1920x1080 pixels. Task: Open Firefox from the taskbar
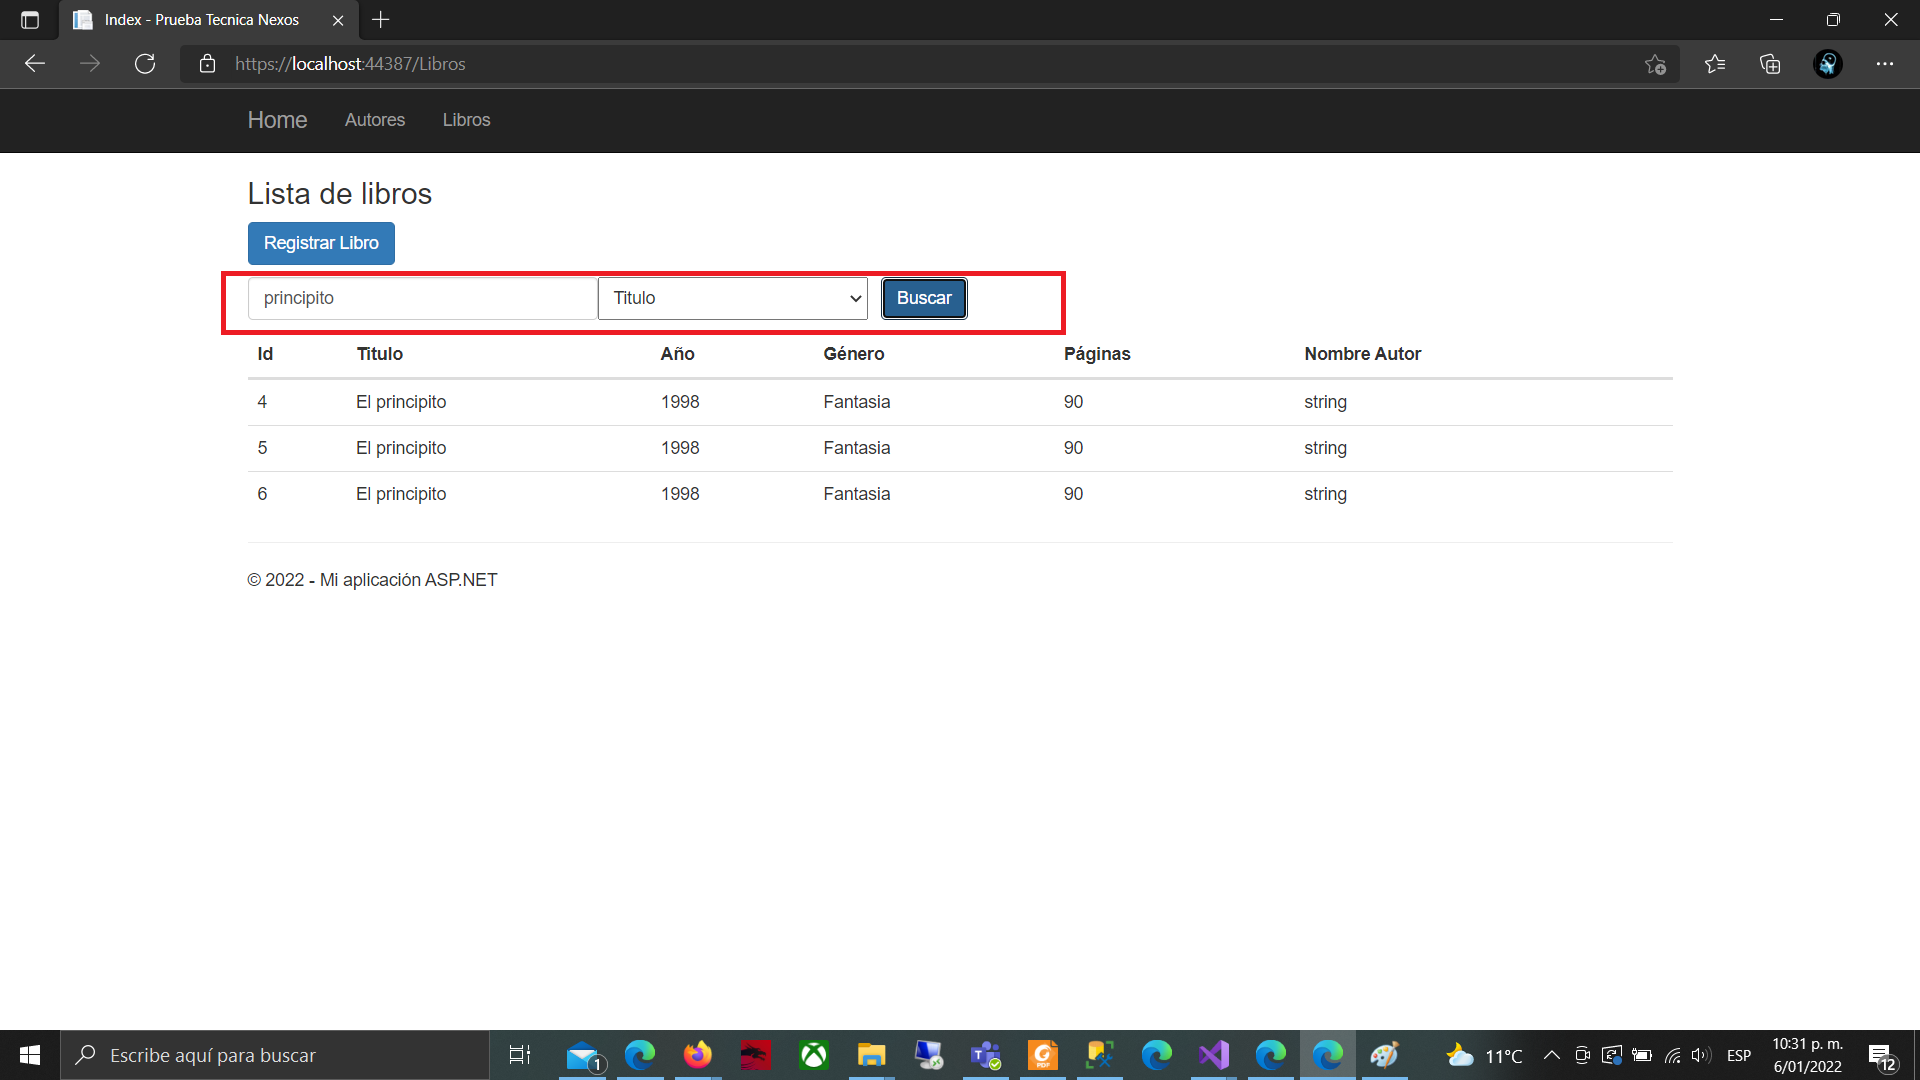697,1055
